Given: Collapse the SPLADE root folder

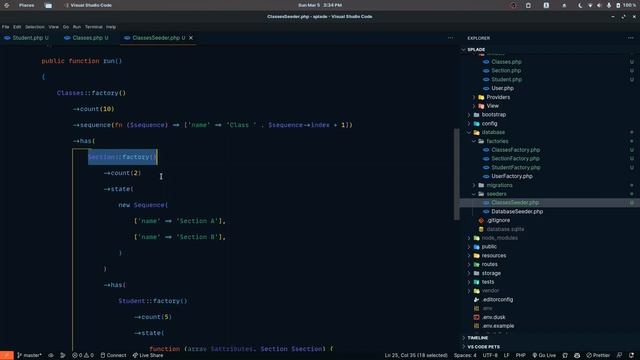Looking at the screenshot, I should [476, 49].
